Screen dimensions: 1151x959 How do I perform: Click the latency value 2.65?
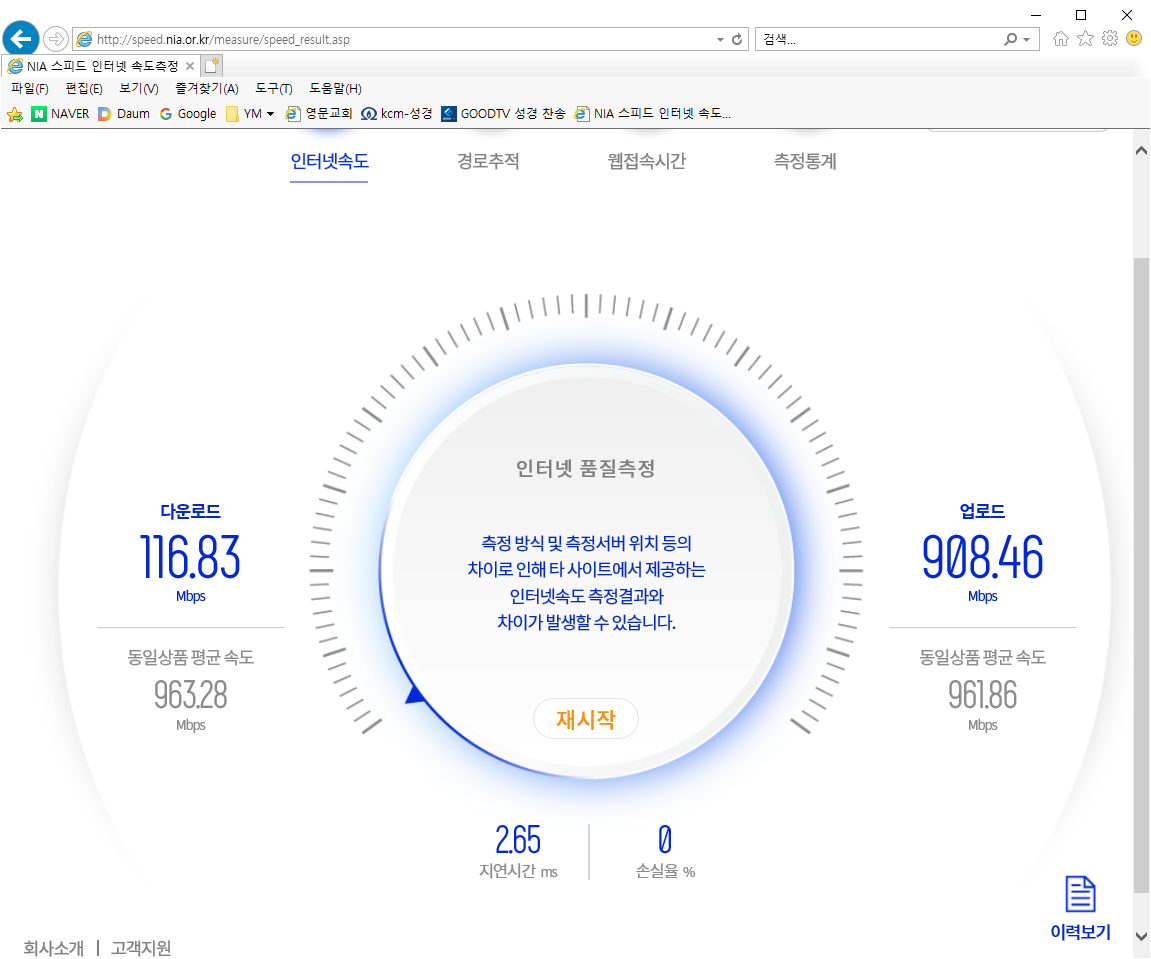coord(518,840)
